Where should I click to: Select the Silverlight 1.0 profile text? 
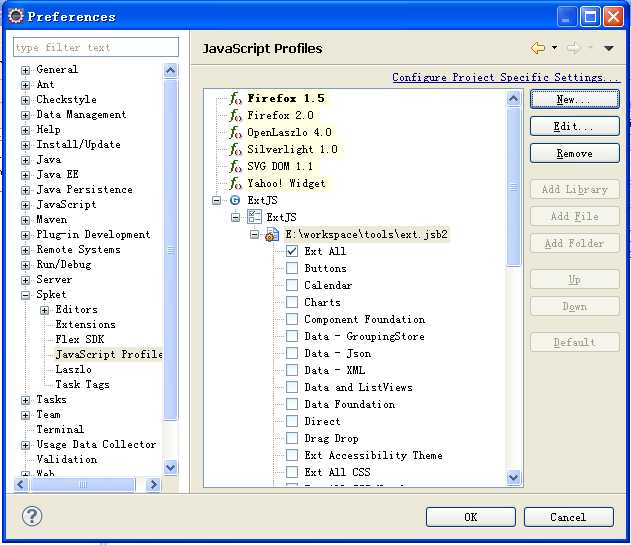click(x=292, y=149)
